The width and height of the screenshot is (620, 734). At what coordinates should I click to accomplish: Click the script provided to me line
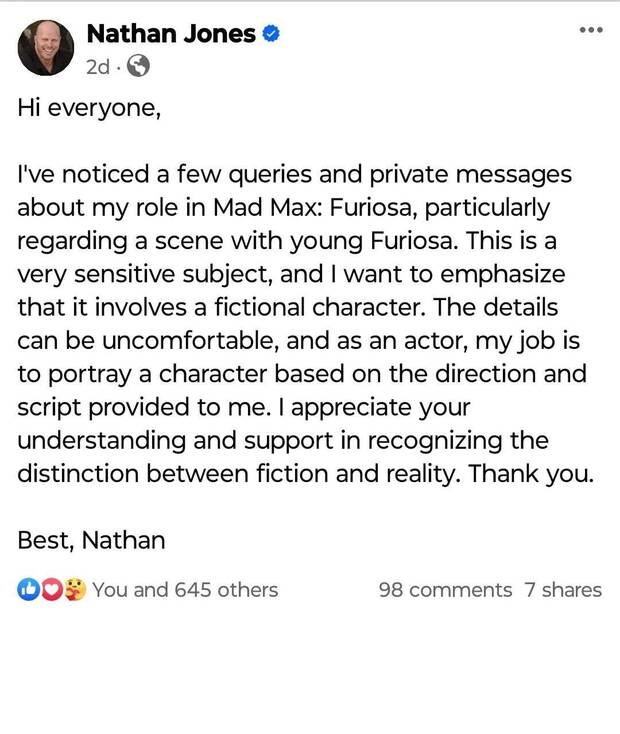tap(244, 407)
